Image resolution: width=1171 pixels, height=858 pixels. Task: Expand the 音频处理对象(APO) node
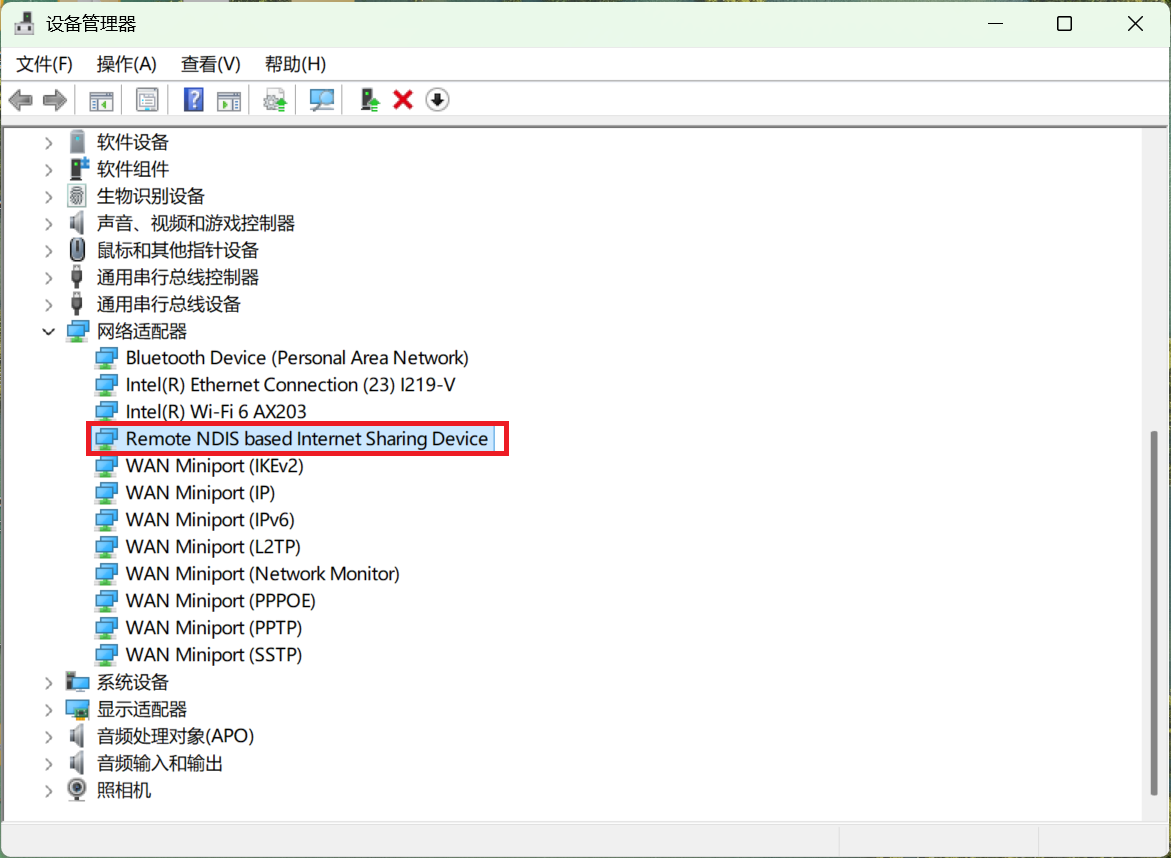pos(49,736)
